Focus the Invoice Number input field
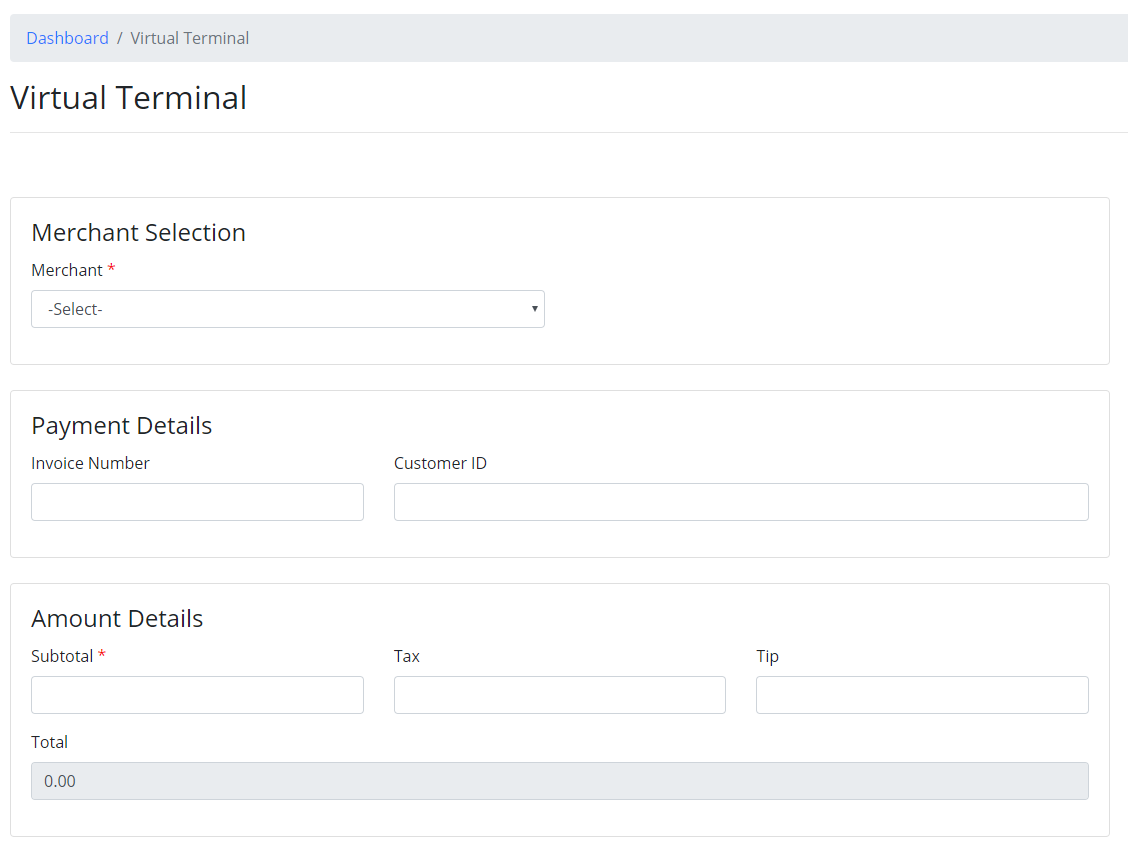Screen dimensions: 1128x857 coord(197,502)
